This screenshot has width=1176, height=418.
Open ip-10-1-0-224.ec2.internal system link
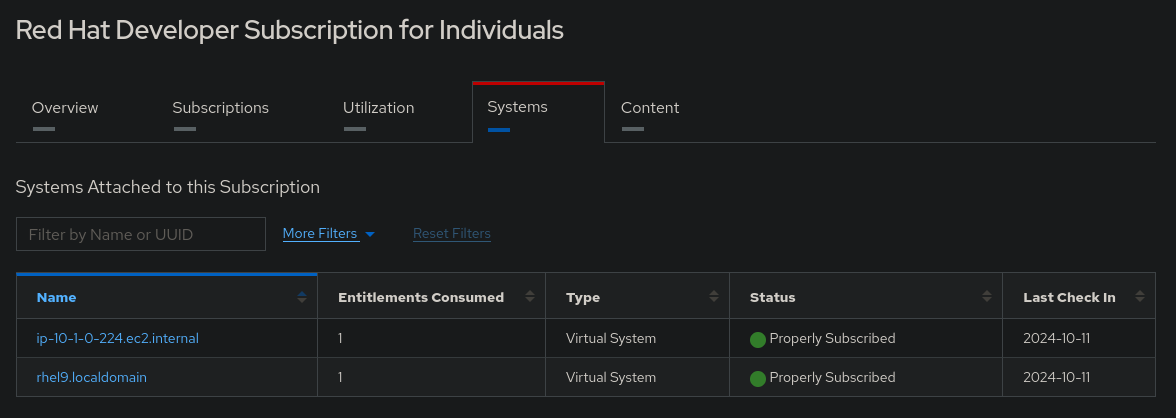(118, 338)
